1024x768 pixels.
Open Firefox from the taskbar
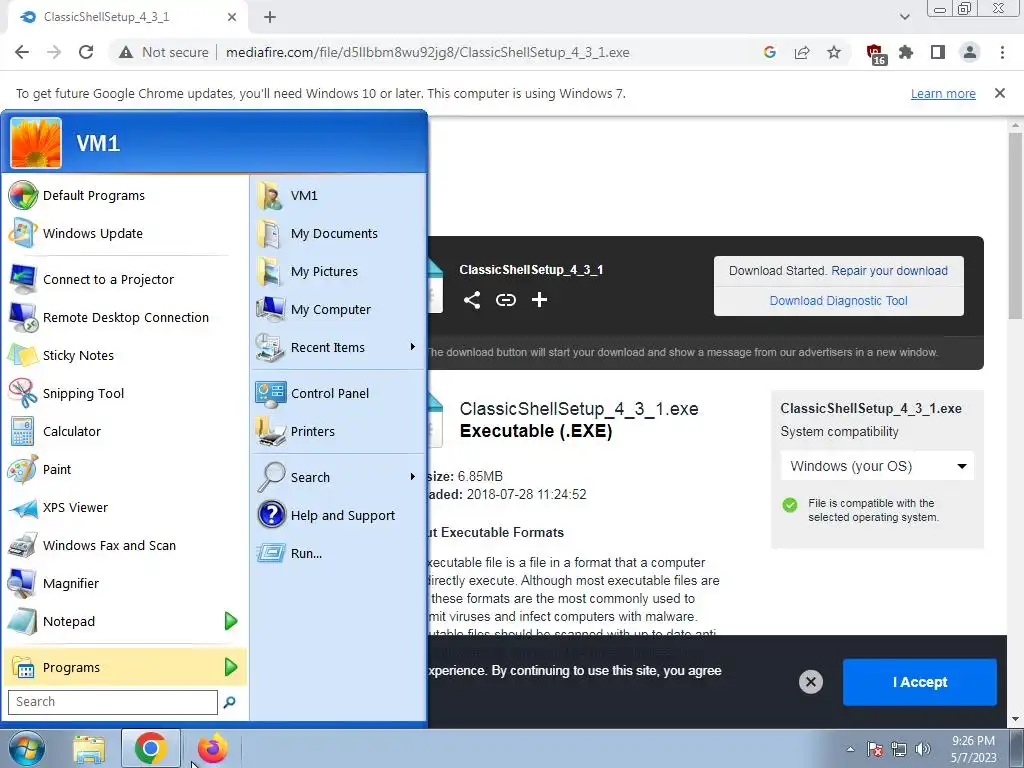212,748
